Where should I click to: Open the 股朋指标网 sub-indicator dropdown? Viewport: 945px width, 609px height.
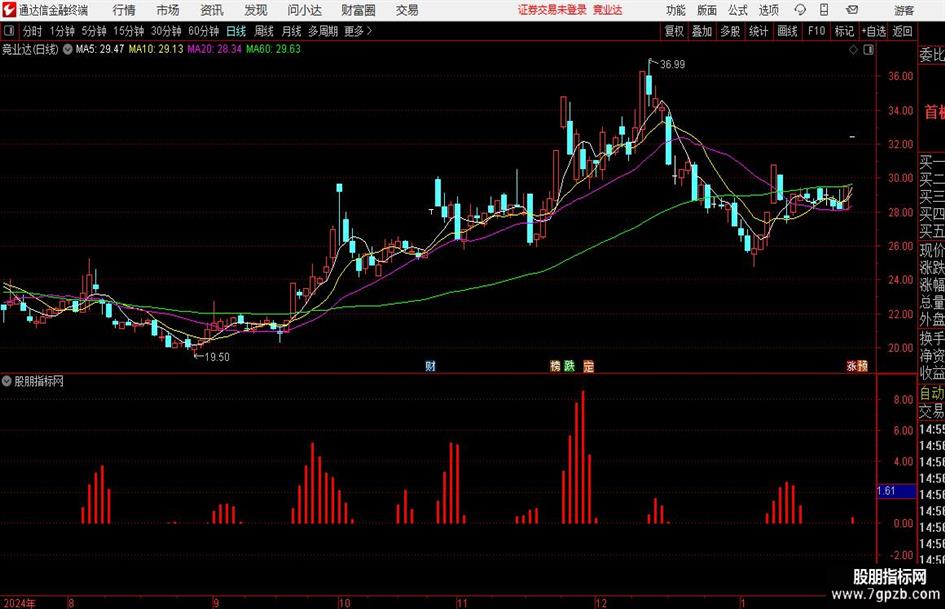click(7, 381)
